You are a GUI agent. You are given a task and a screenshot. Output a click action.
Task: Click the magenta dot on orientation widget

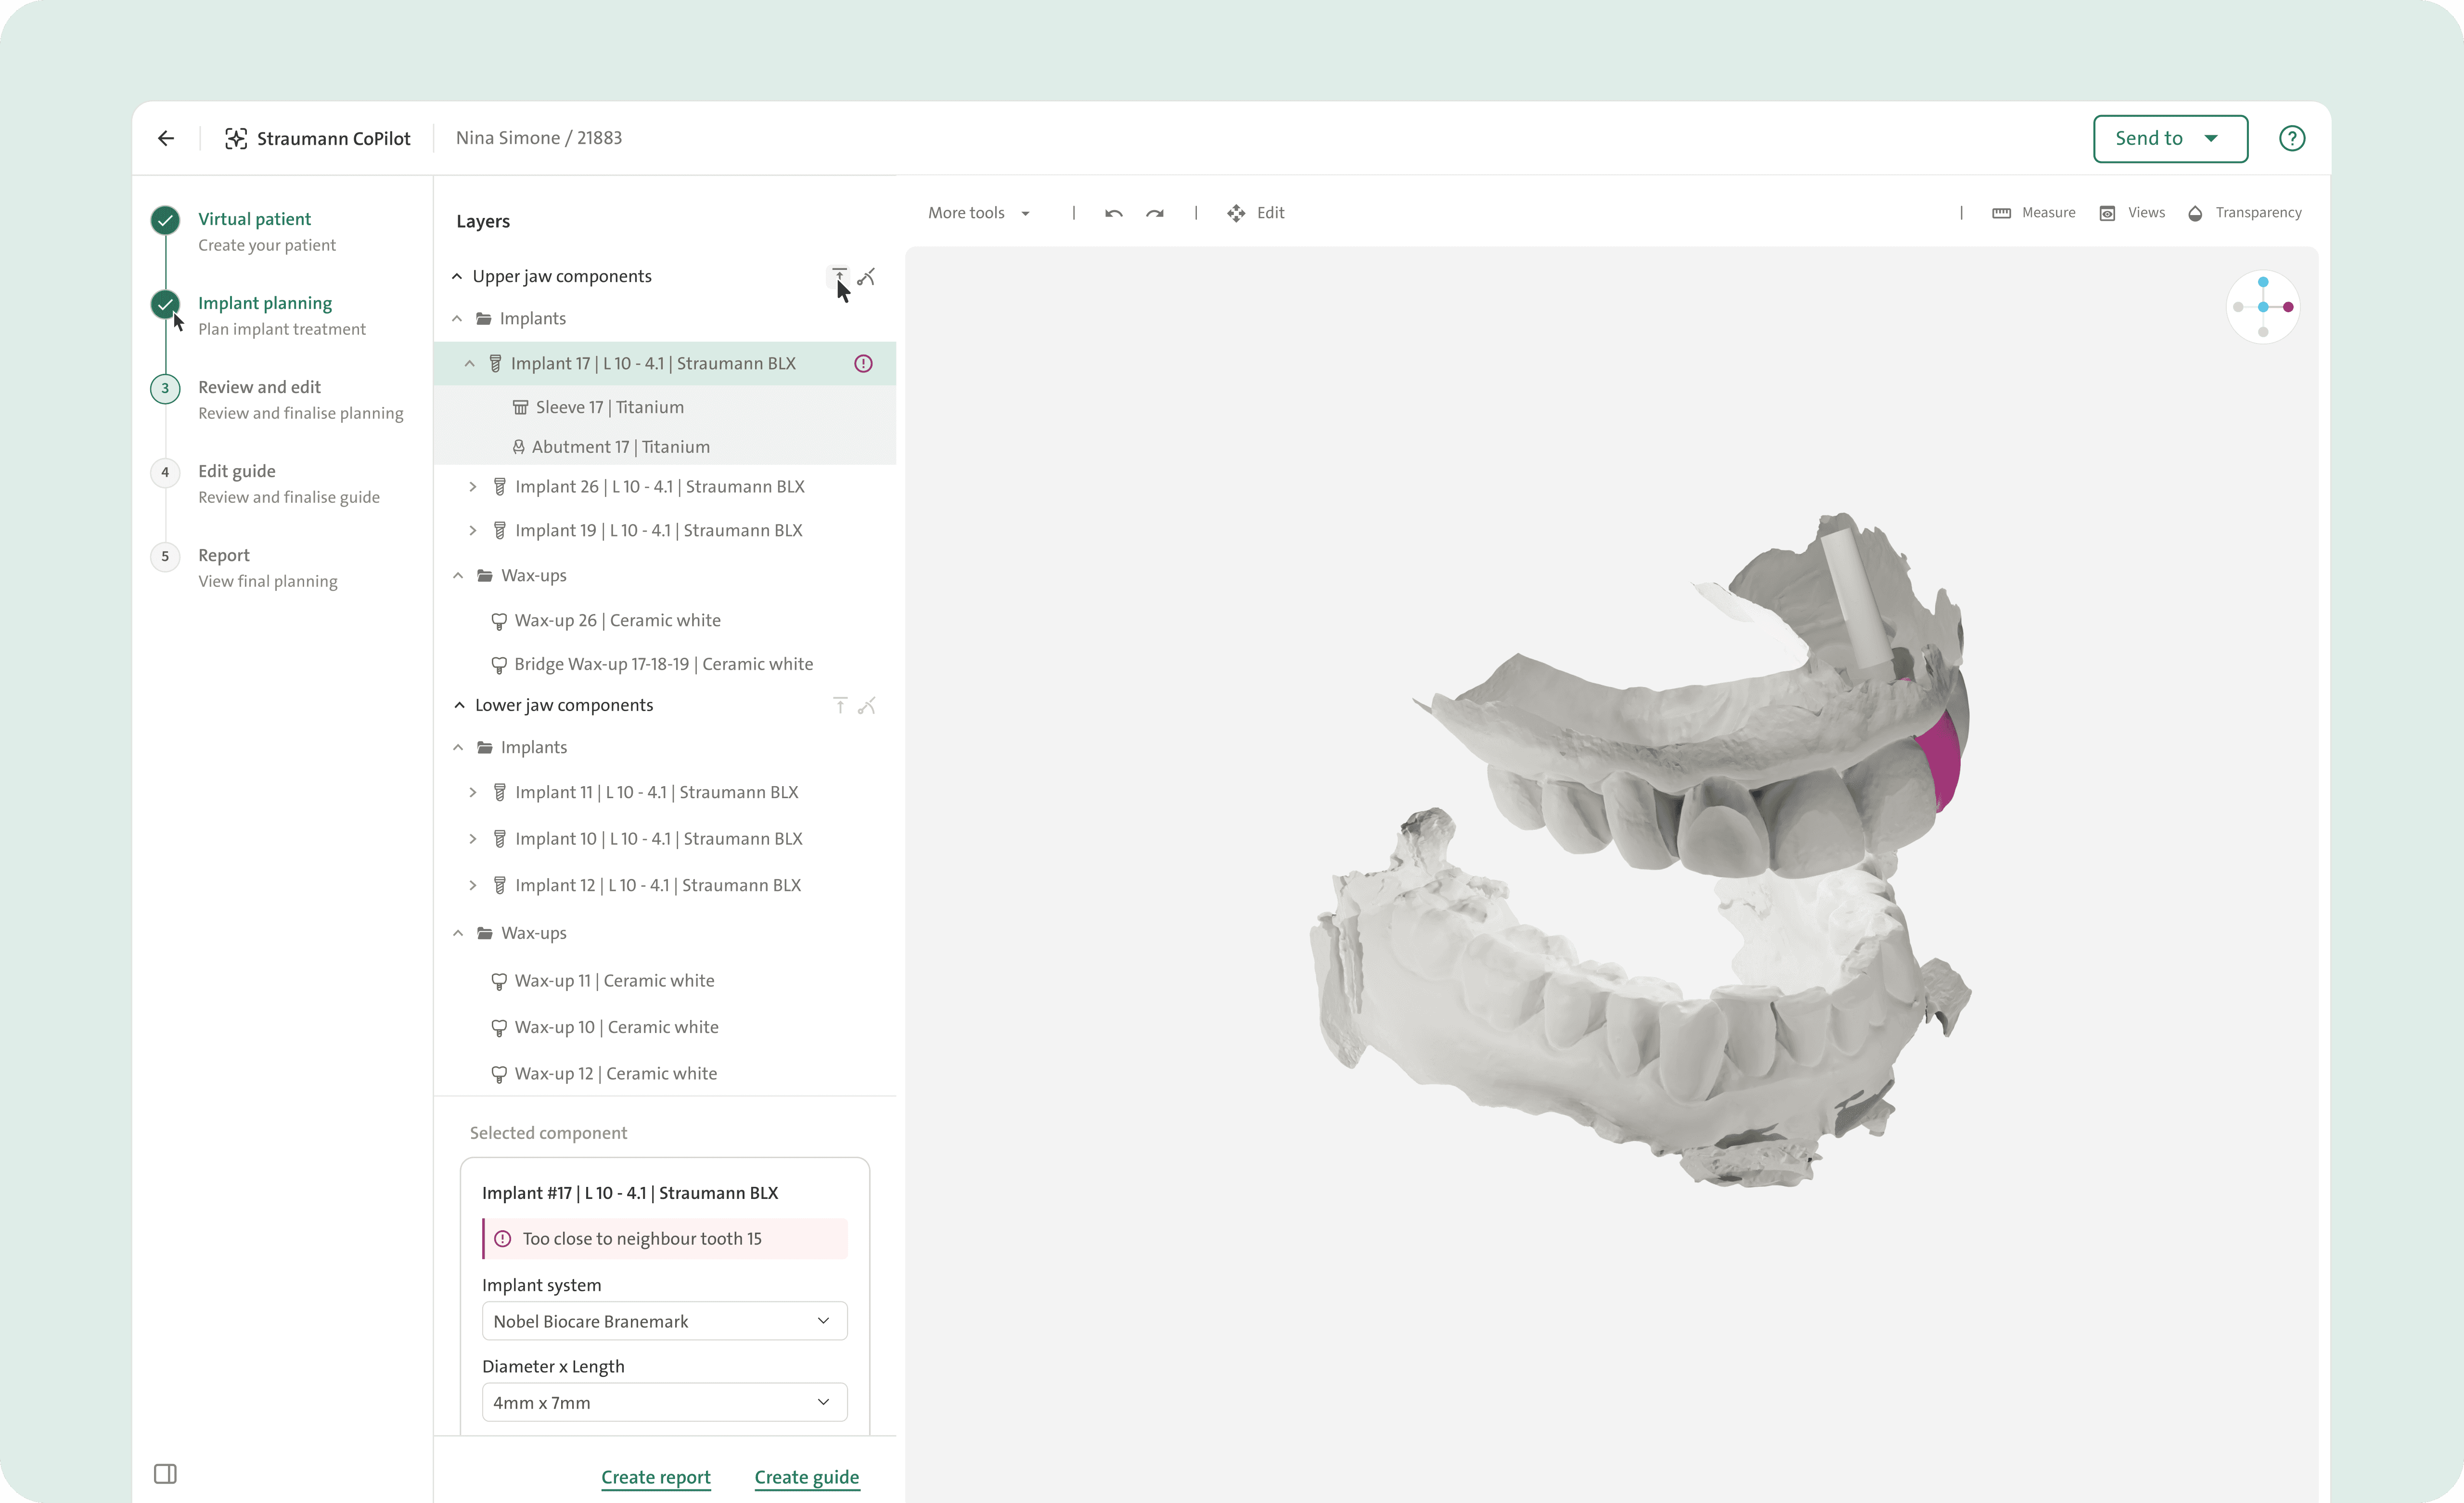[2288, 307]
